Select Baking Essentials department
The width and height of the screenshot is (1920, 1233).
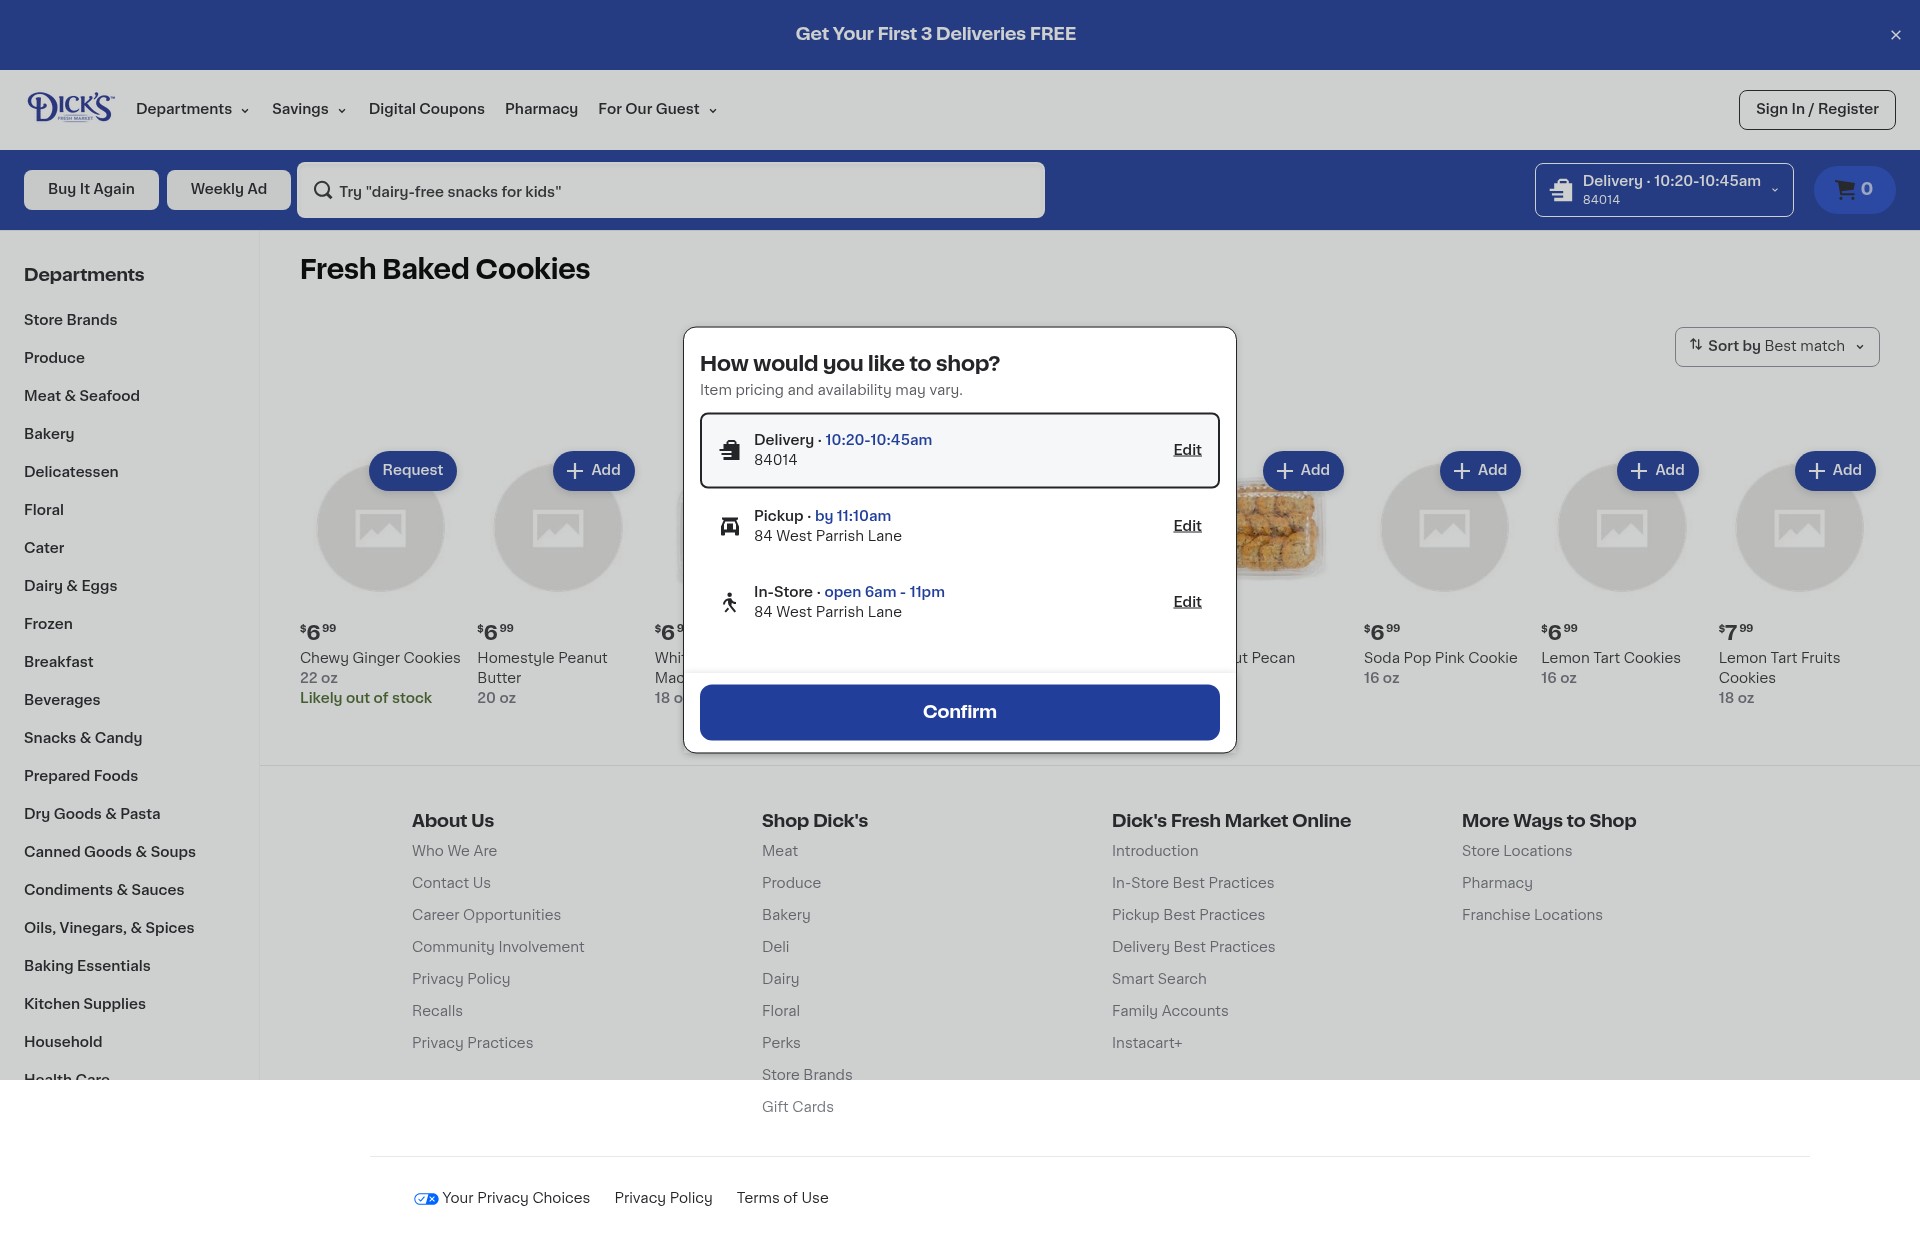(87, 966)
